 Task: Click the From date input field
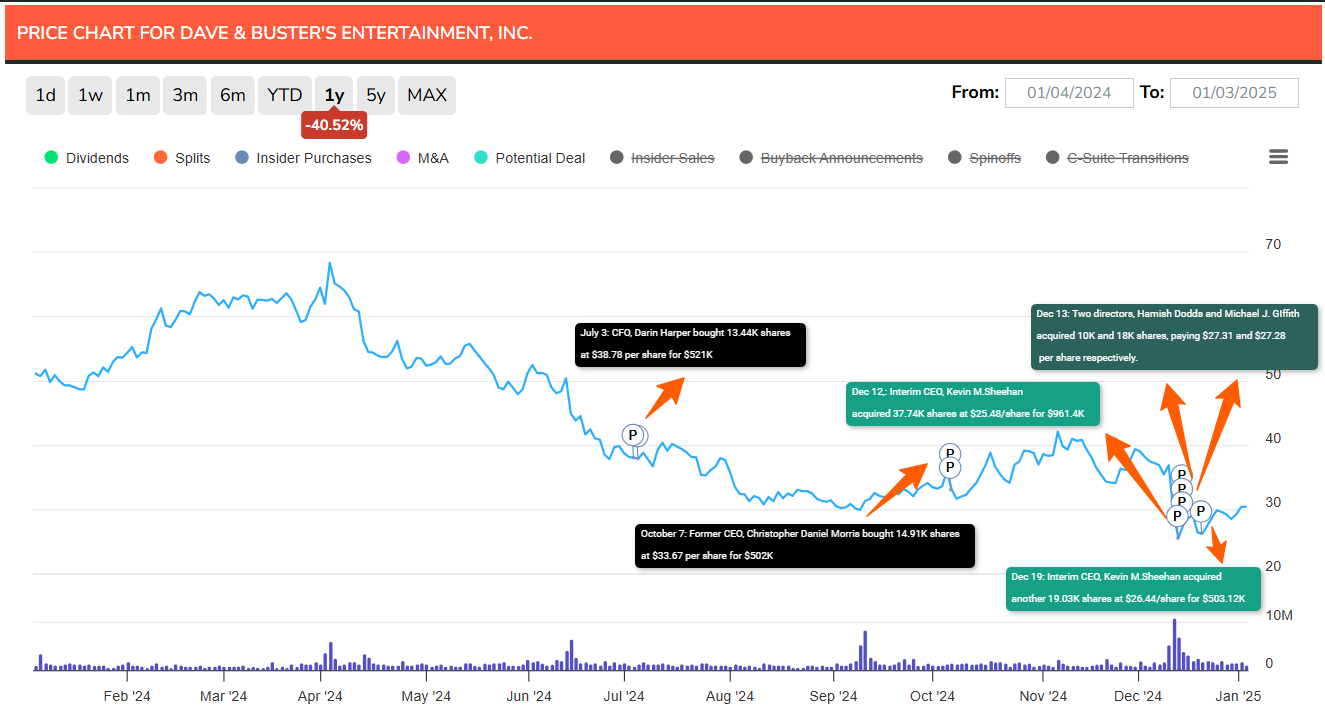[x=1069, y=93]
